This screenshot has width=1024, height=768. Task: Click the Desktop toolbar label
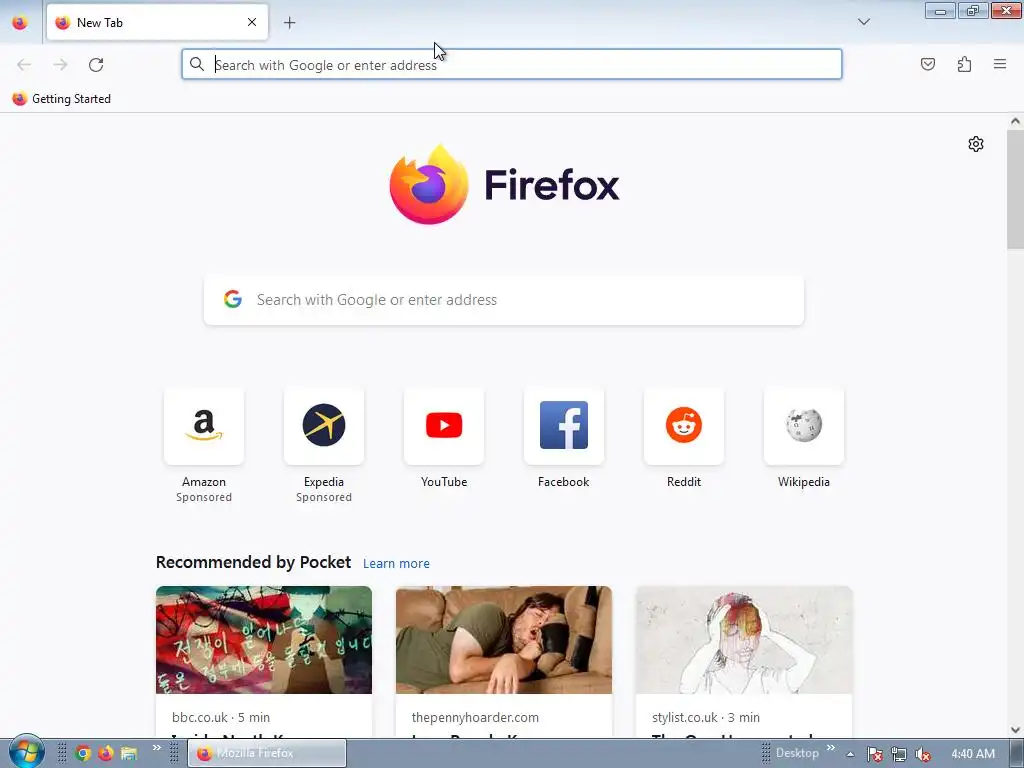(x=797, y=753)
